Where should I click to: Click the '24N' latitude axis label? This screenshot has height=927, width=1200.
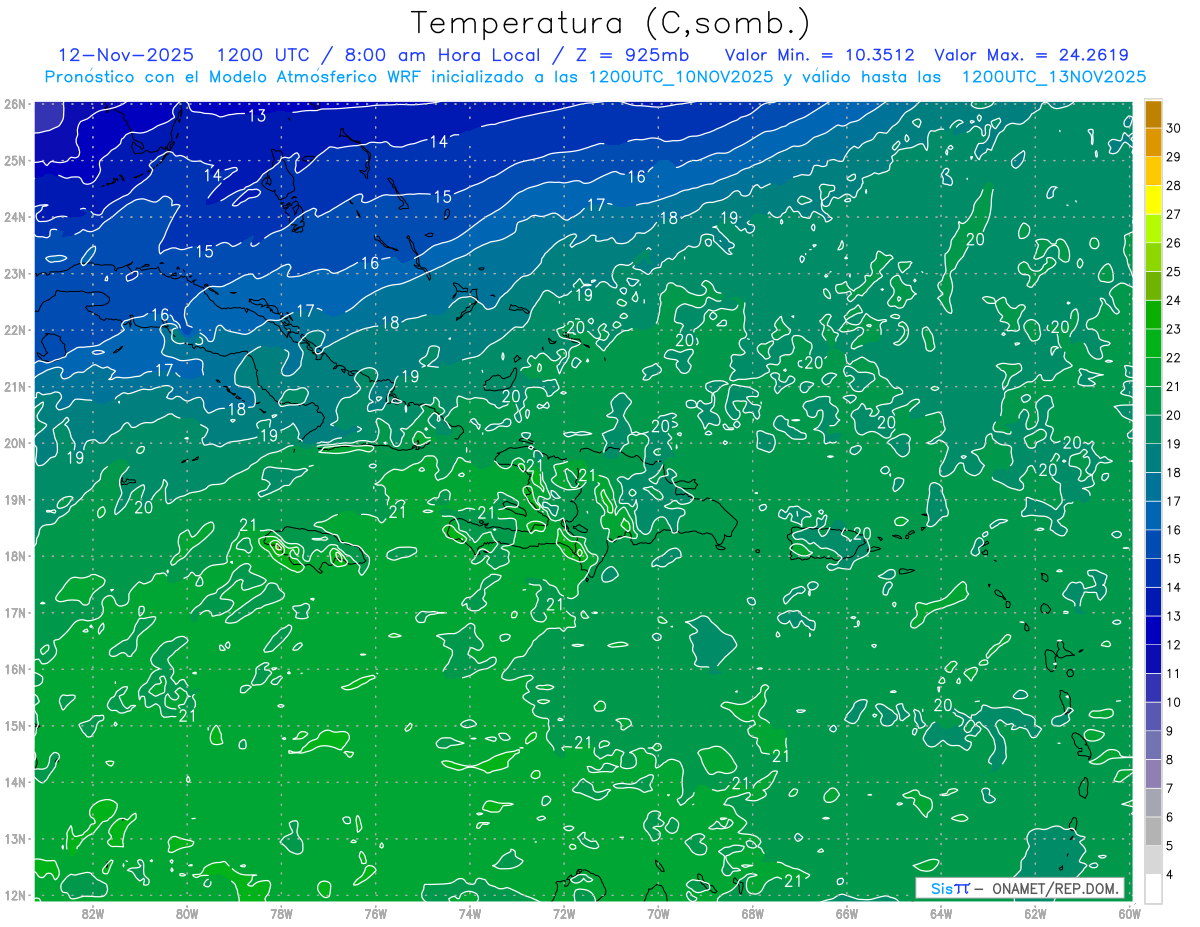pyautogui.click(x=14, y=217)
